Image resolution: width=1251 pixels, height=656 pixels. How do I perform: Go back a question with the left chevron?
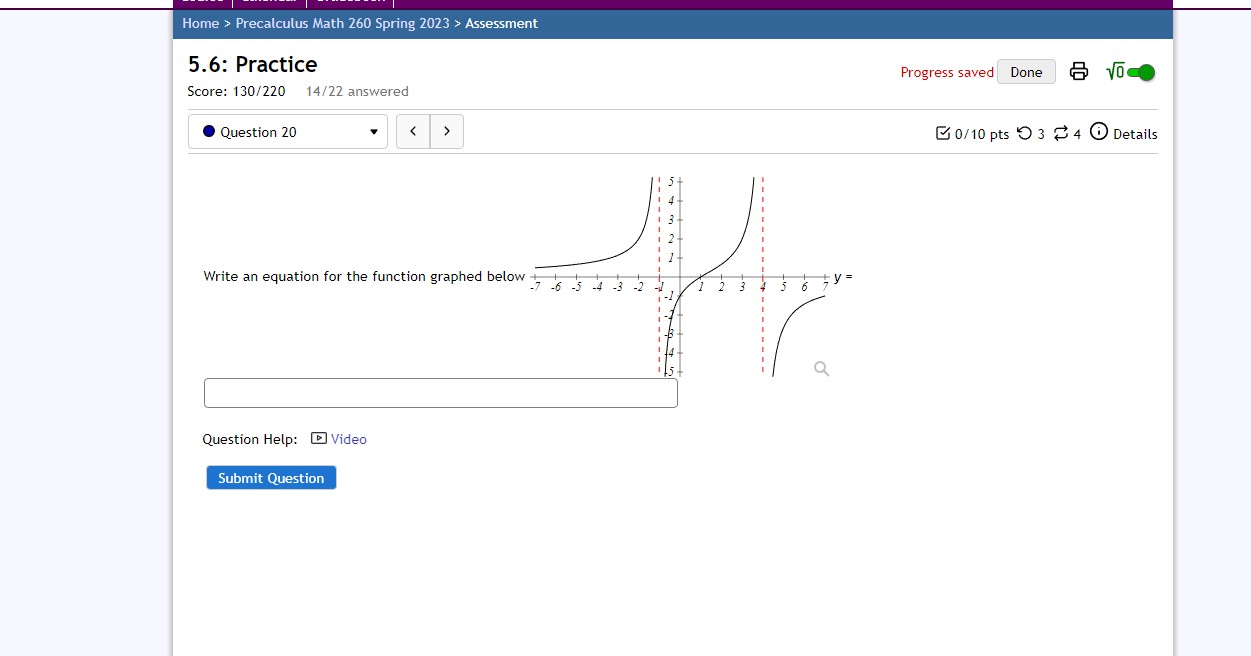[412, 131]
